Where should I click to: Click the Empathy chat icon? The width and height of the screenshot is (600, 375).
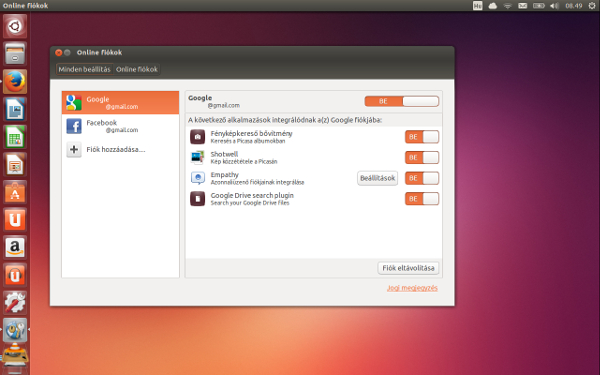(197, 178)
